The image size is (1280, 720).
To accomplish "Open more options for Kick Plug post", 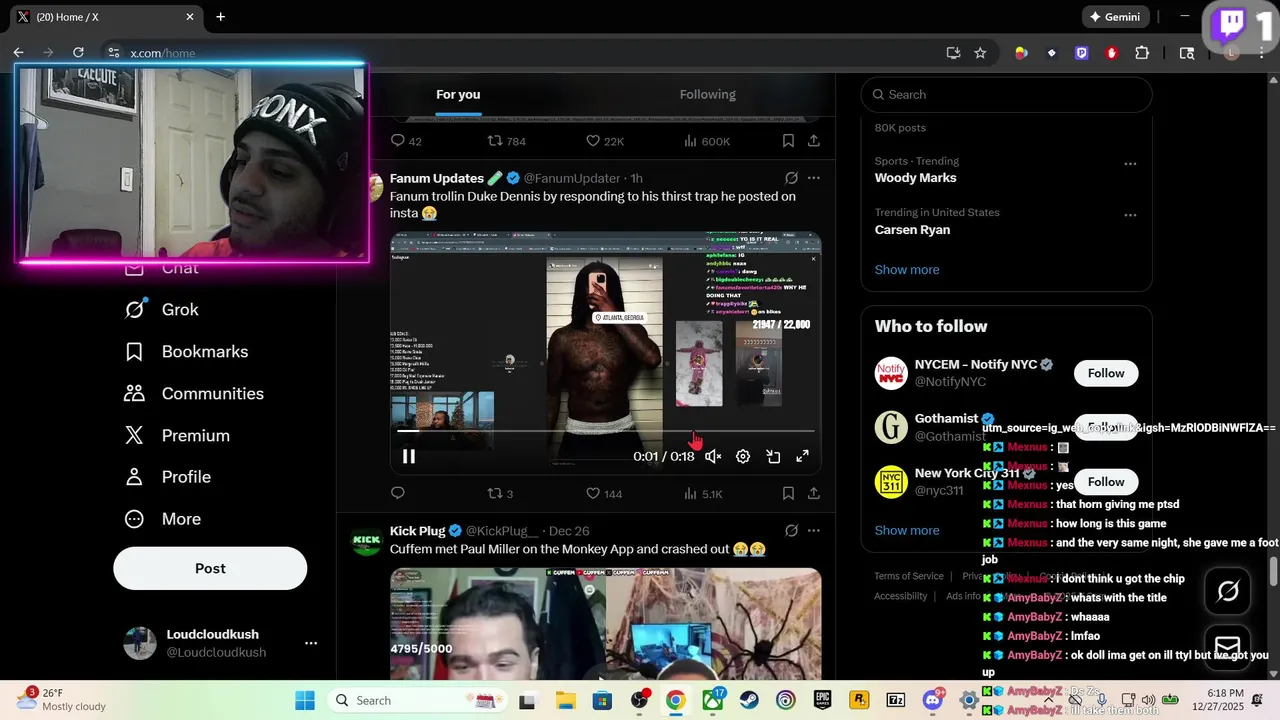I will (x=814, y=530).
